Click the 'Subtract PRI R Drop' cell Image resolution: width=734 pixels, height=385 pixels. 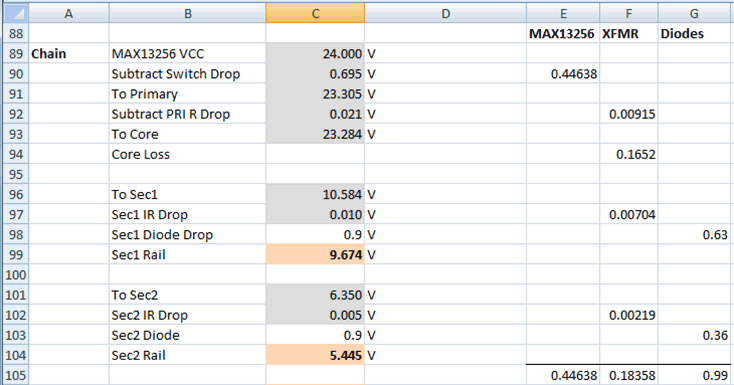coord(187,114)
